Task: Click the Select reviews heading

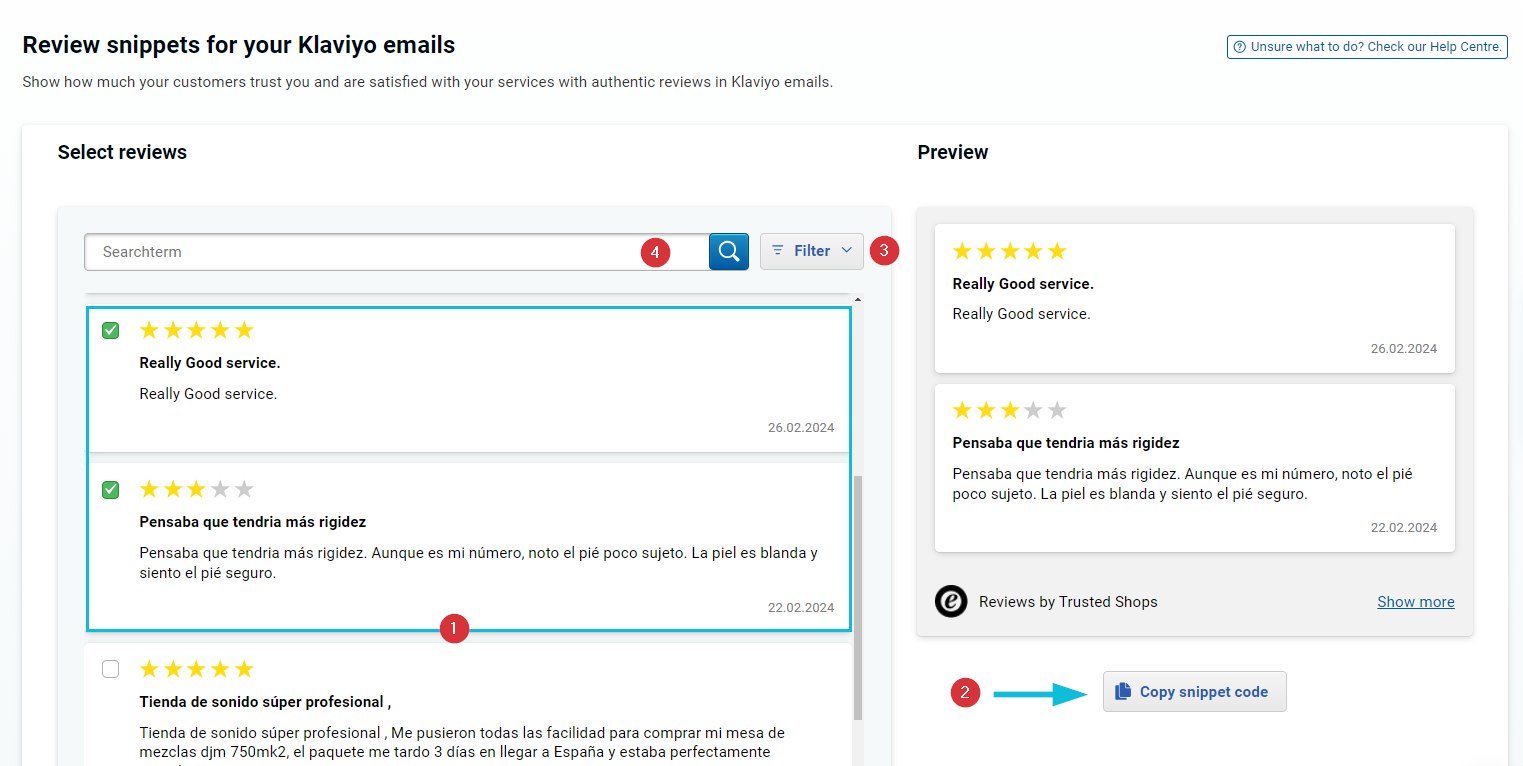Action: [x=122, y=152]
